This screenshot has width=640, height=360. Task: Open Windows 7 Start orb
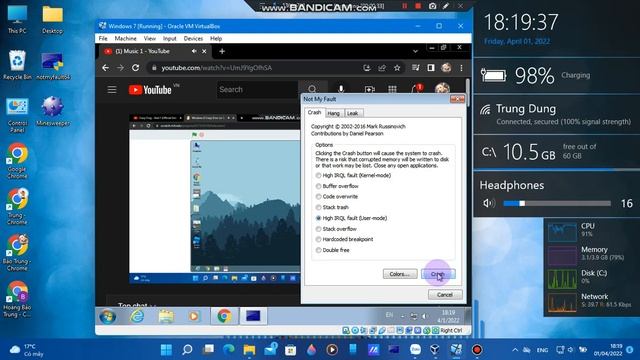(108, 316)
